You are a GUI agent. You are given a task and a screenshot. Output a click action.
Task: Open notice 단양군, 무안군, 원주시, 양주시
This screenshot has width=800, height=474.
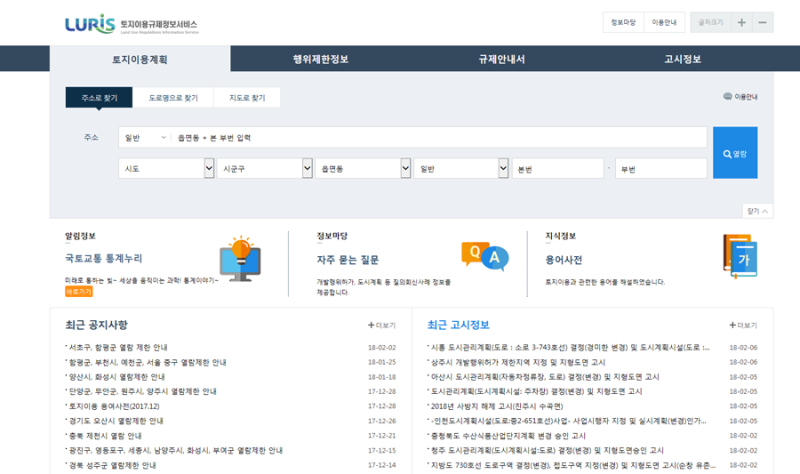141,391
